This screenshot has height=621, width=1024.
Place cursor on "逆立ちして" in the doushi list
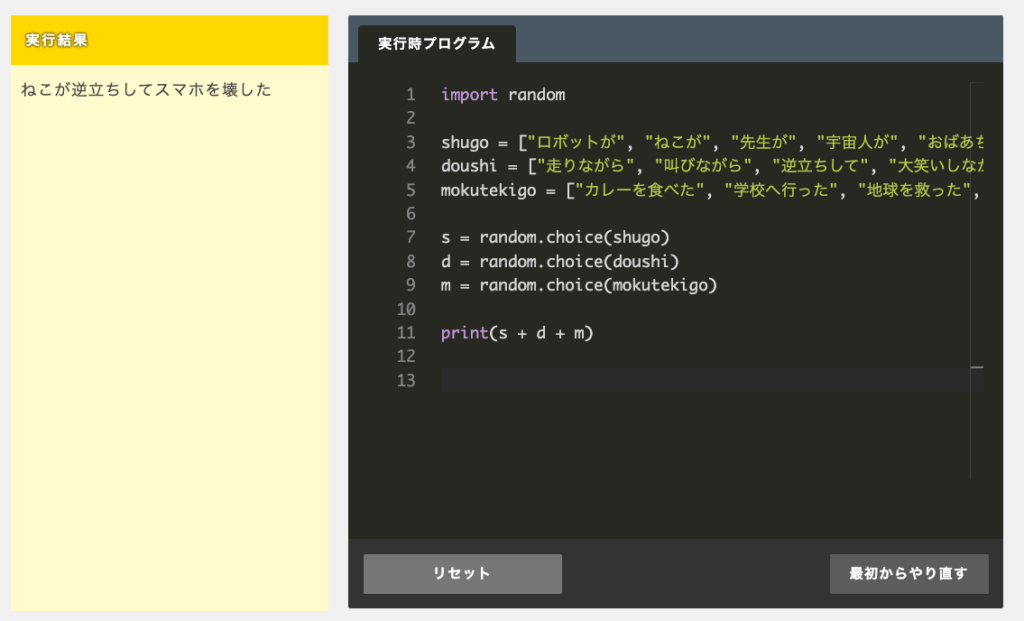pos(820,166)
